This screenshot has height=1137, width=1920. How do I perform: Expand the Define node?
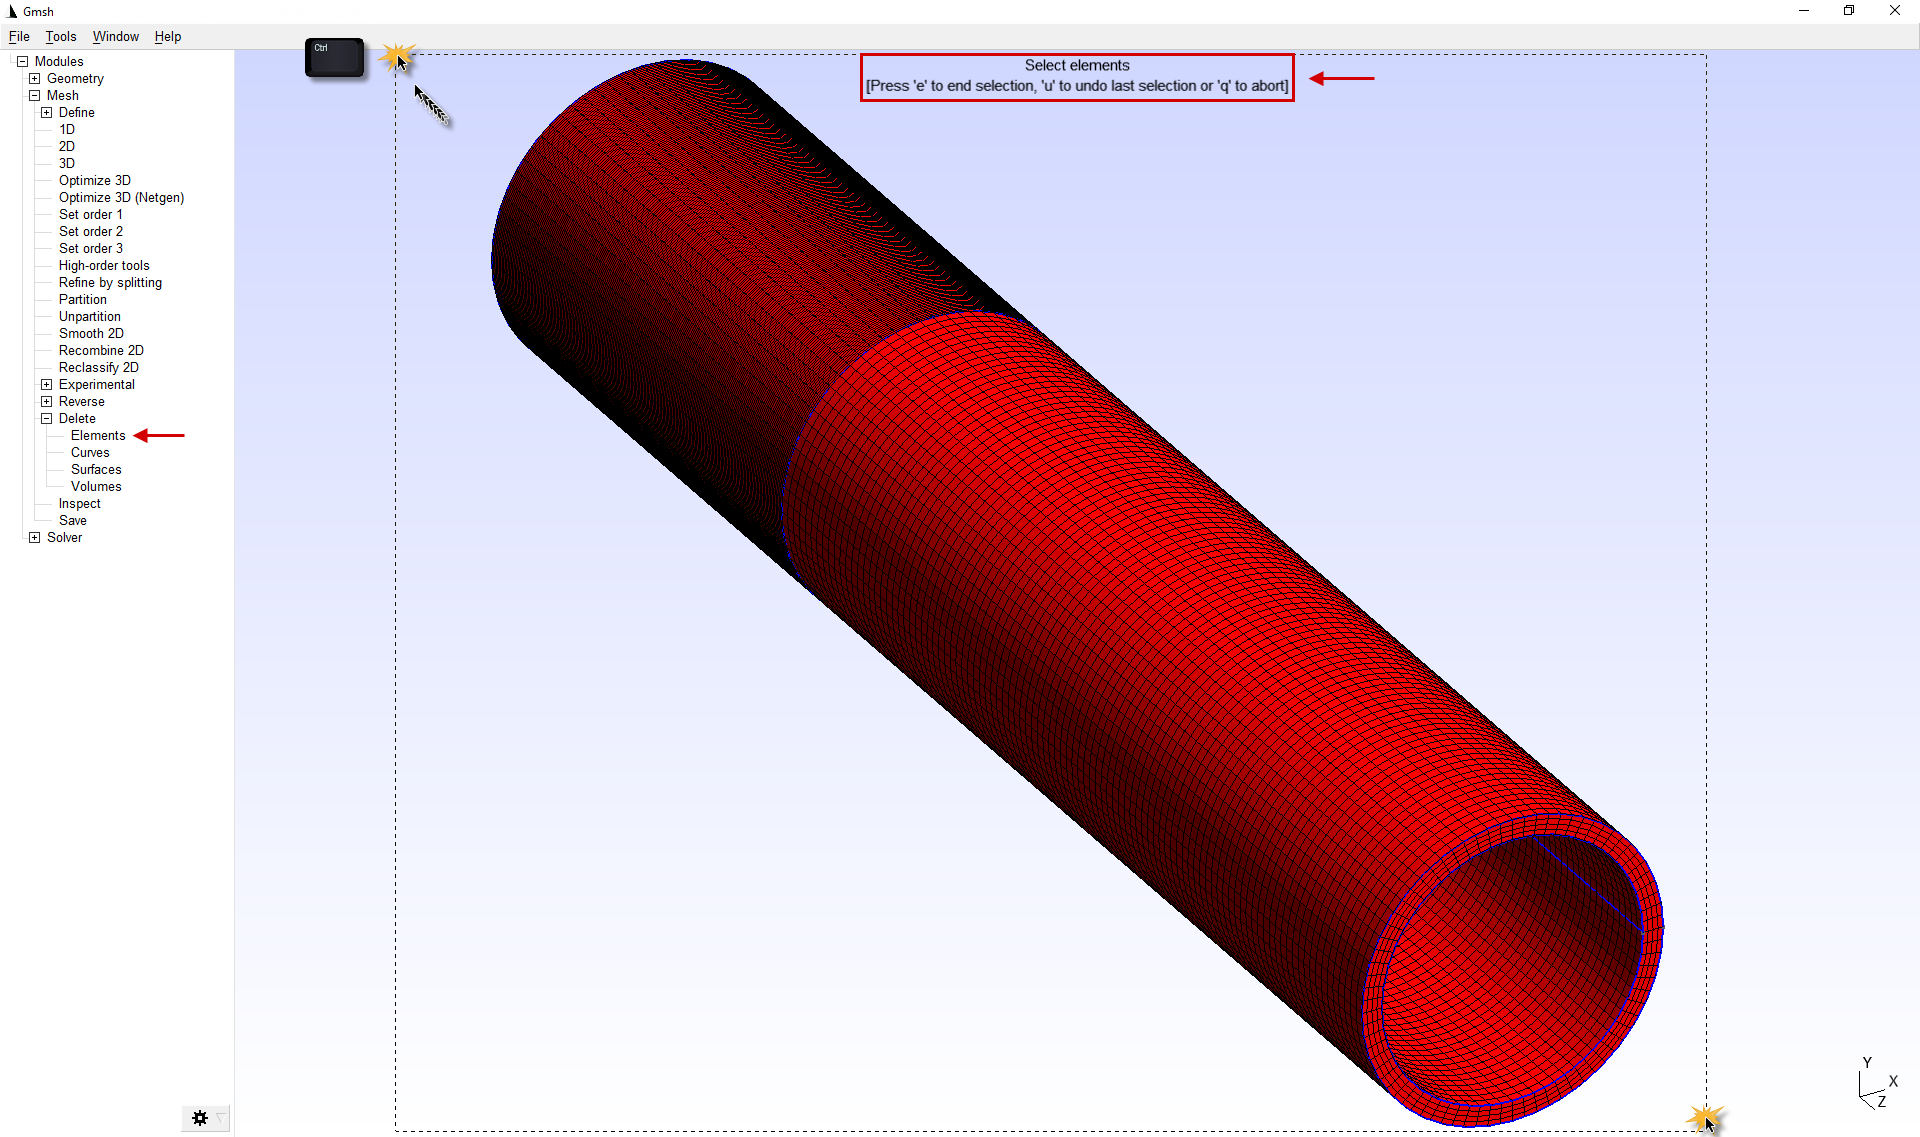coord(46,112)
